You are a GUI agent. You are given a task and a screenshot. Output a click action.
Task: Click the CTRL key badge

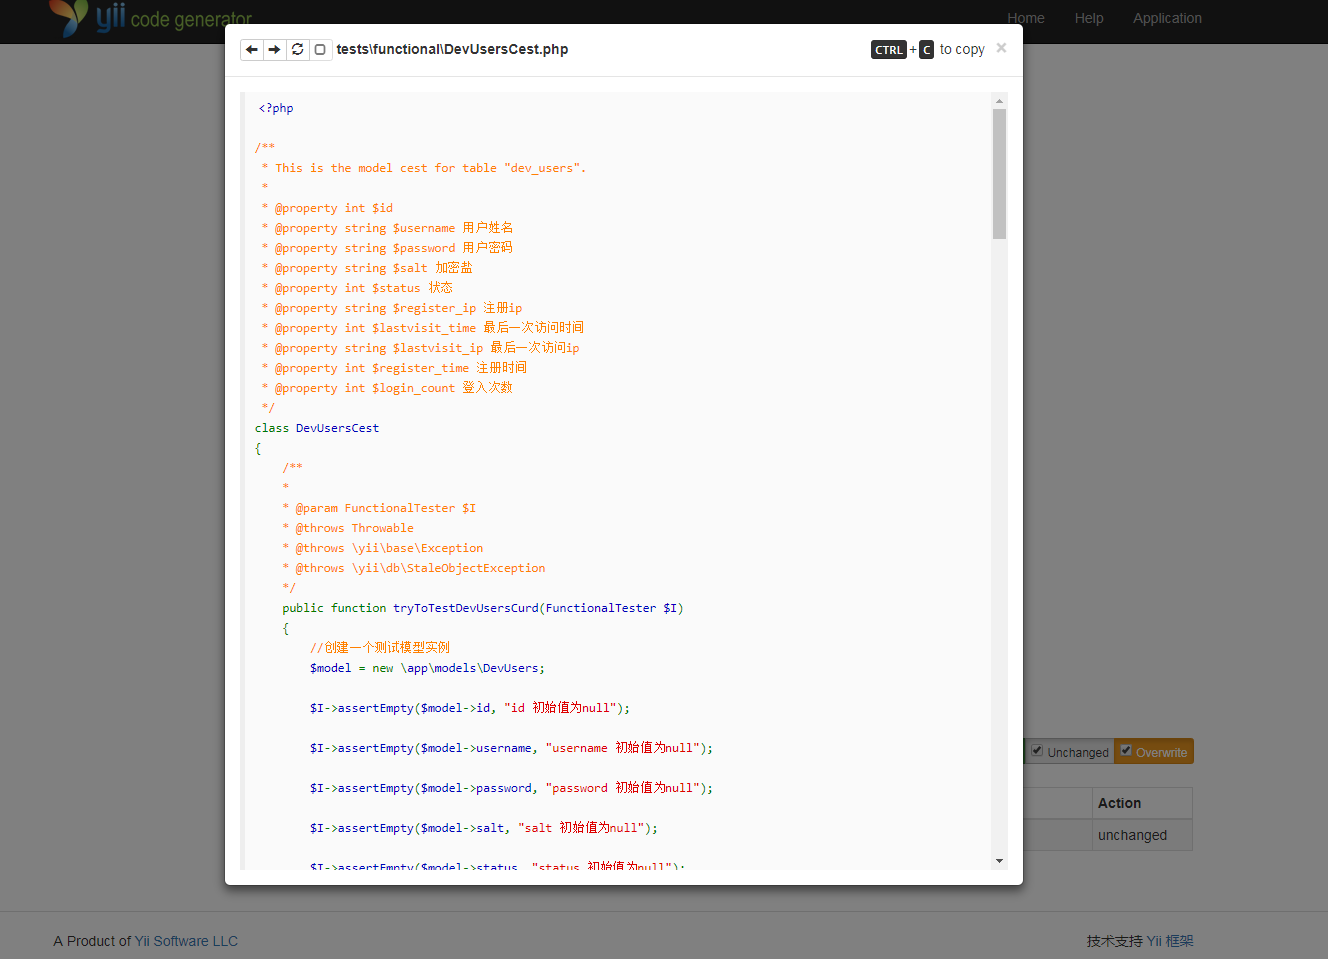point(889,50)
